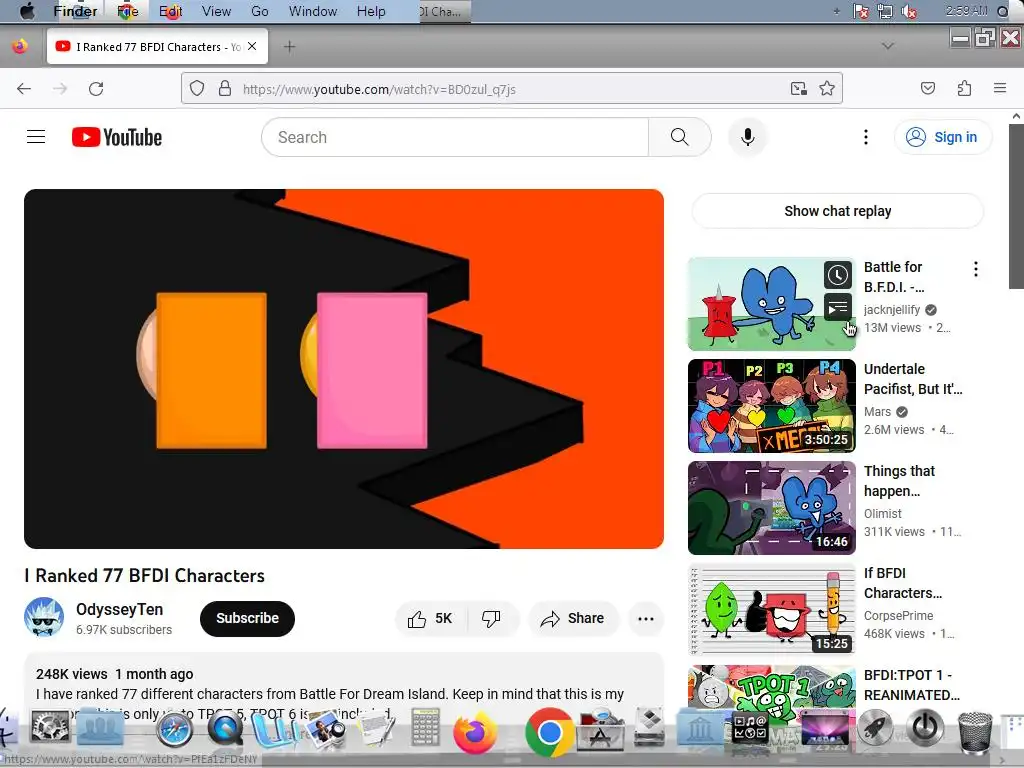Image resolution: width=1024 pixels, height=768 pixels.
Task: Click the network monitor tray icon
Action: pyautogui.click(x=885, y=11)
